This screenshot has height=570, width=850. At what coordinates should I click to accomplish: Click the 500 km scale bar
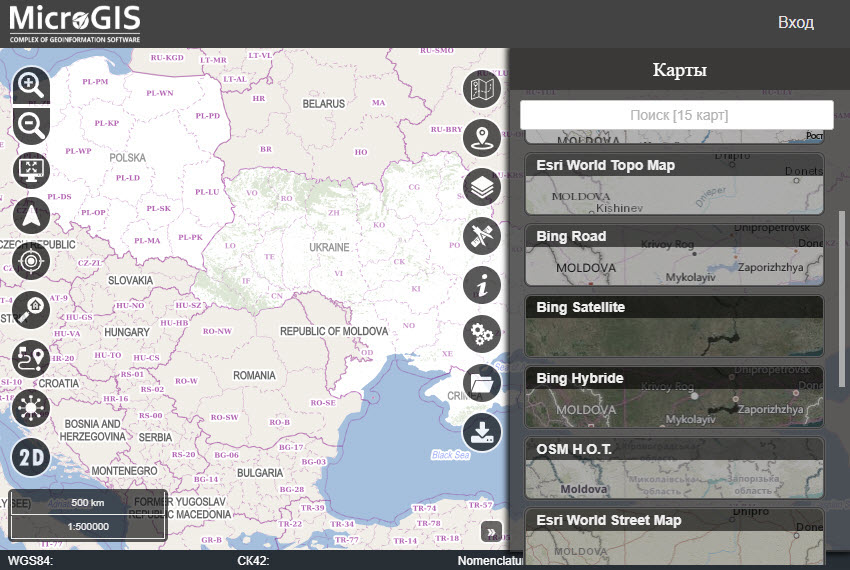click(88, 503)
